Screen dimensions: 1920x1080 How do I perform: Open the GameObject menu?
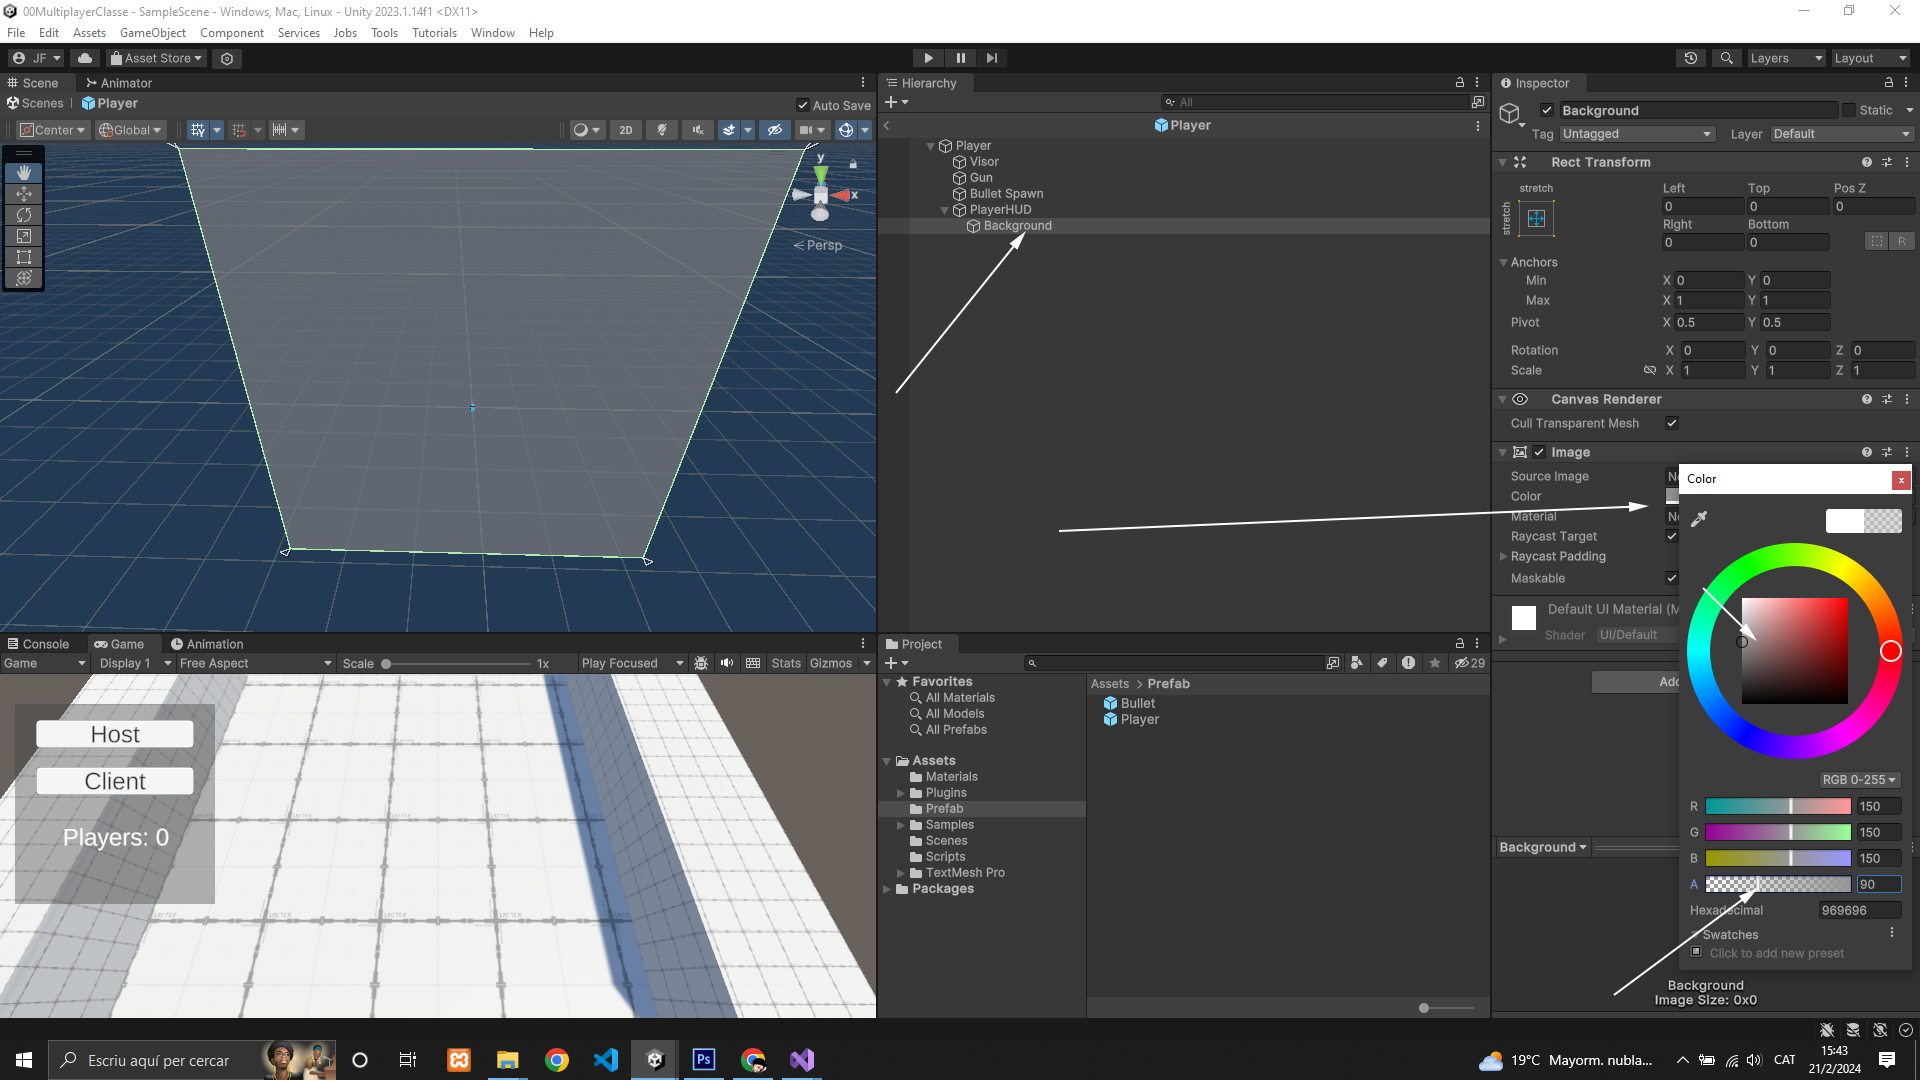(152, 33)
